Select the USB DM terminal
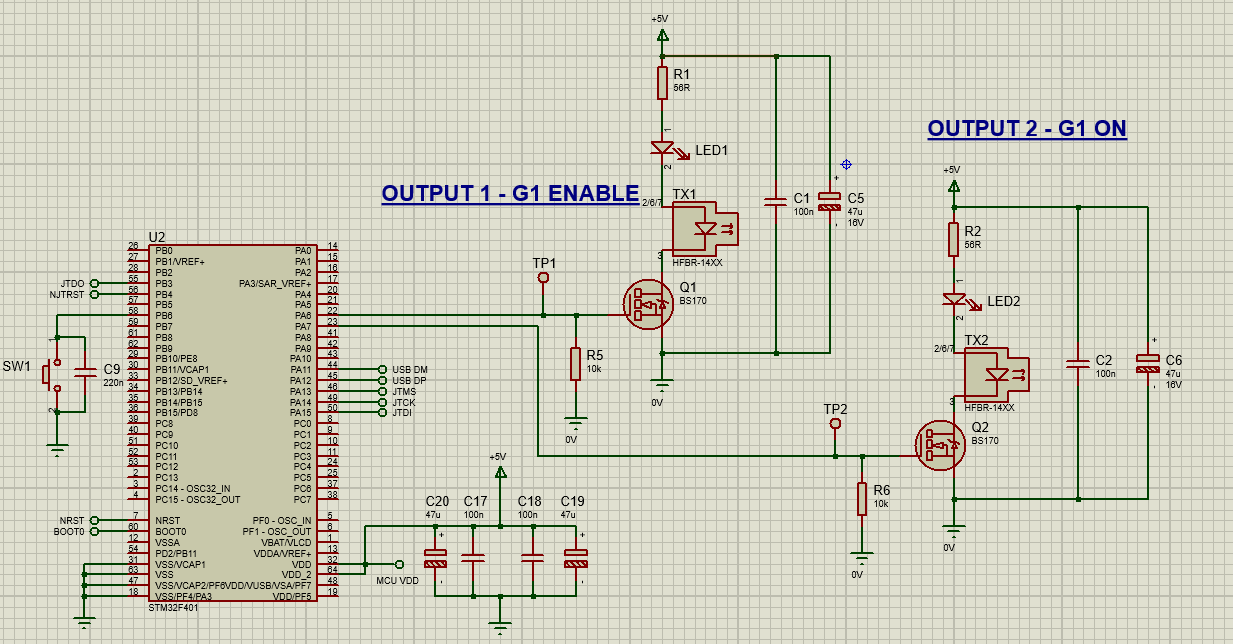The image size is (1233, 644). (382, 370)
